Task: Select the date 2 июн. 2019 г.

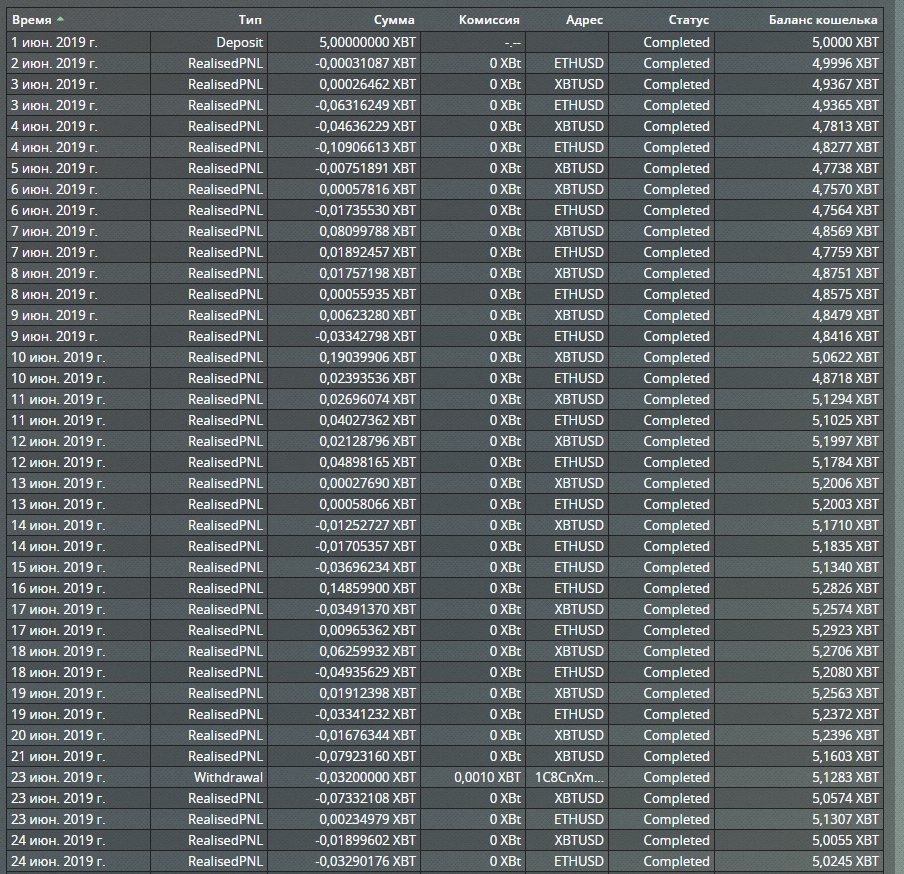Action: (54, 63)
